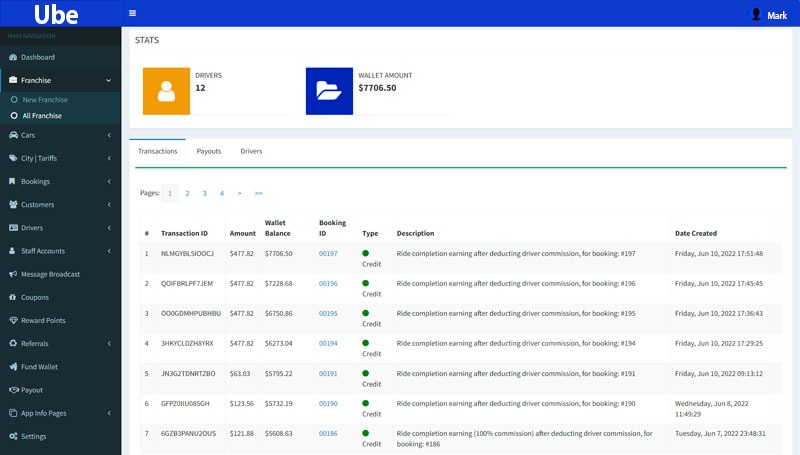Click the hamburger menu icon in header

(133, 14)
